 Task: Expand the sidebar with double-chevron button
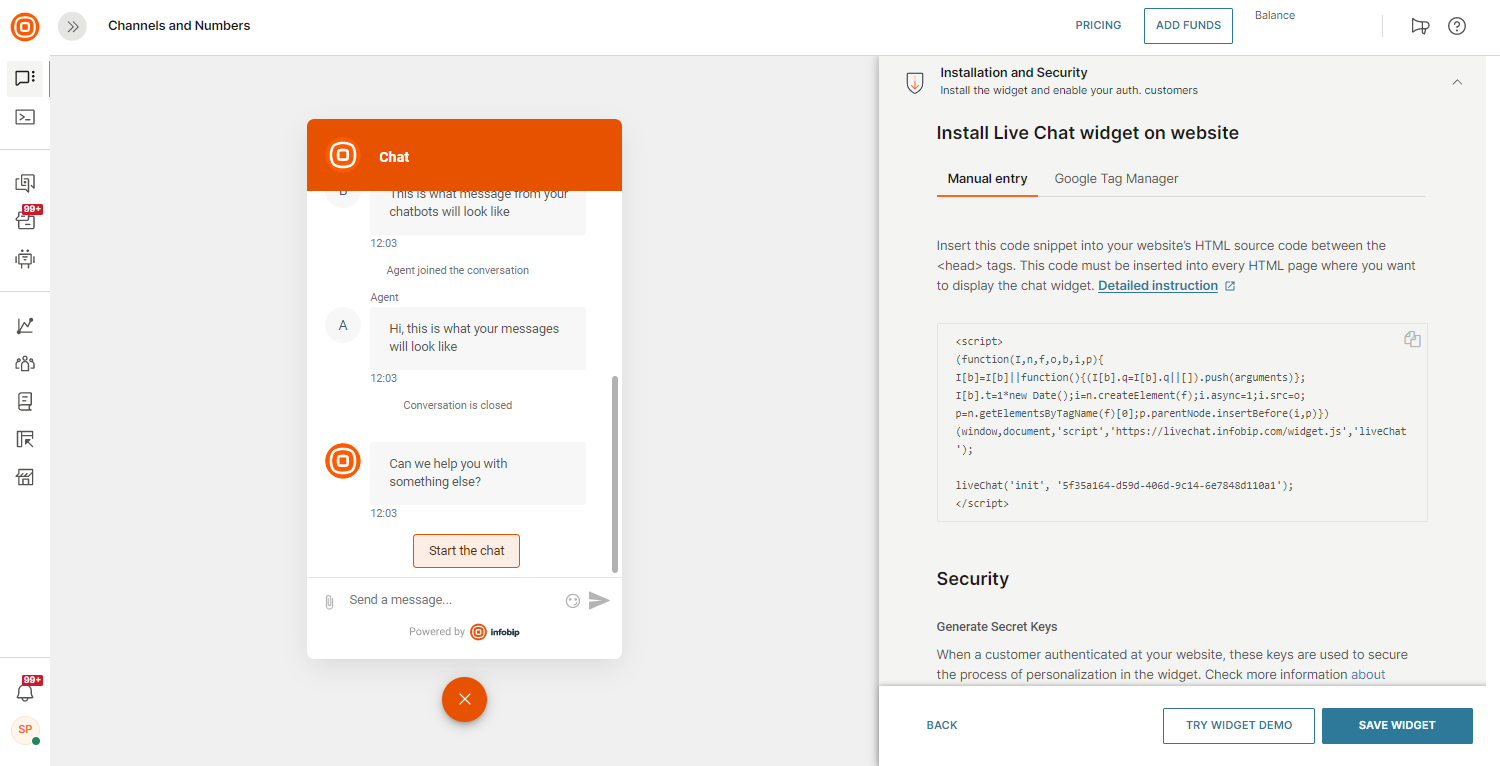tap(73, 26)
